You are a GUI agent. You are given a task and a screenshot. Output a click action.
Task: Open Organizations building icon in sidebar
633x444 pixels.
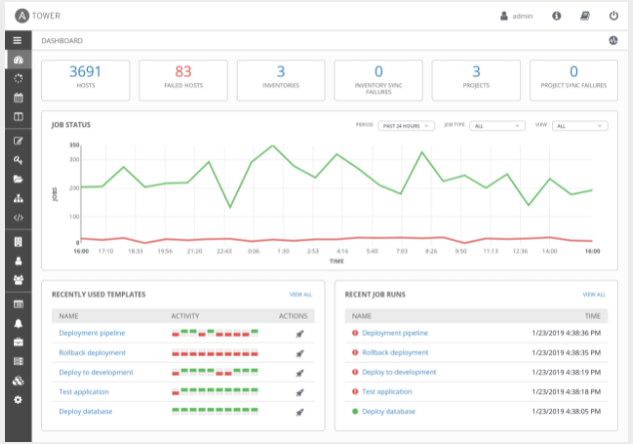tap(18, 242)
